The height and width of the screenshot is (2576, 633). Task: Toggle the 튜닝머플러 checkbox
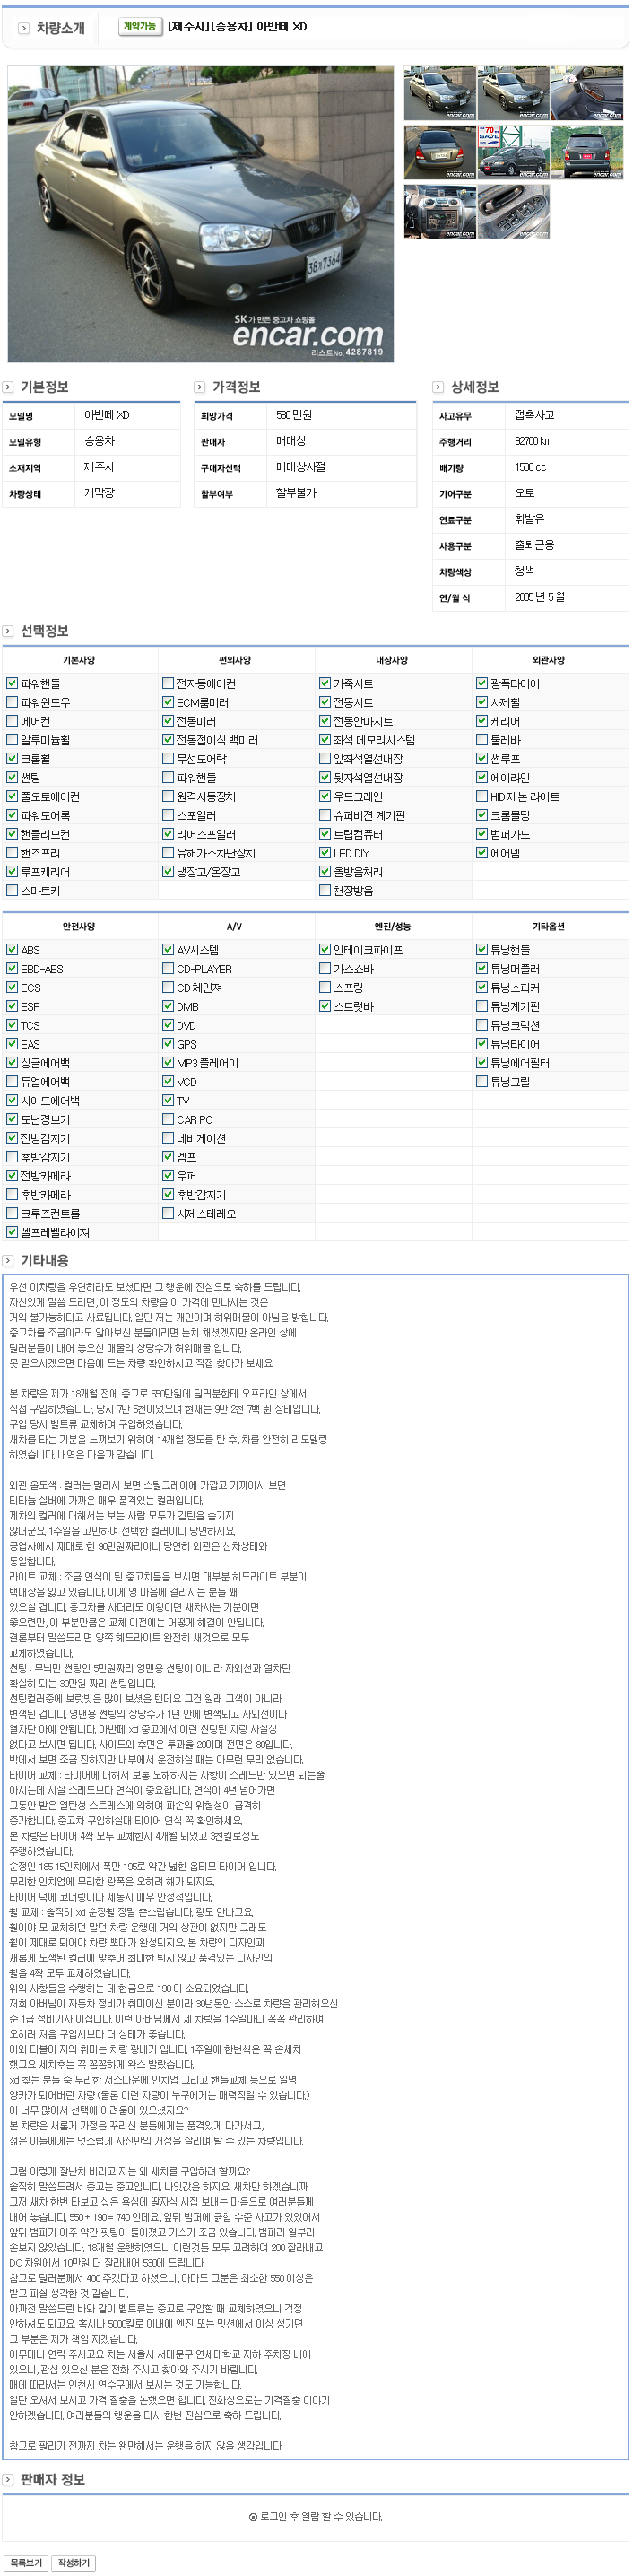click(482, 969)
